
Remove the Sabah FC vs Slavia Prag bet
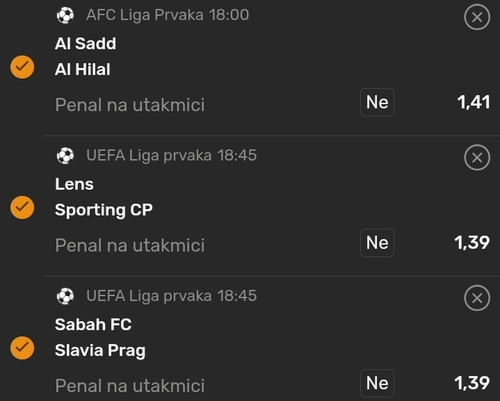[477, 298]
